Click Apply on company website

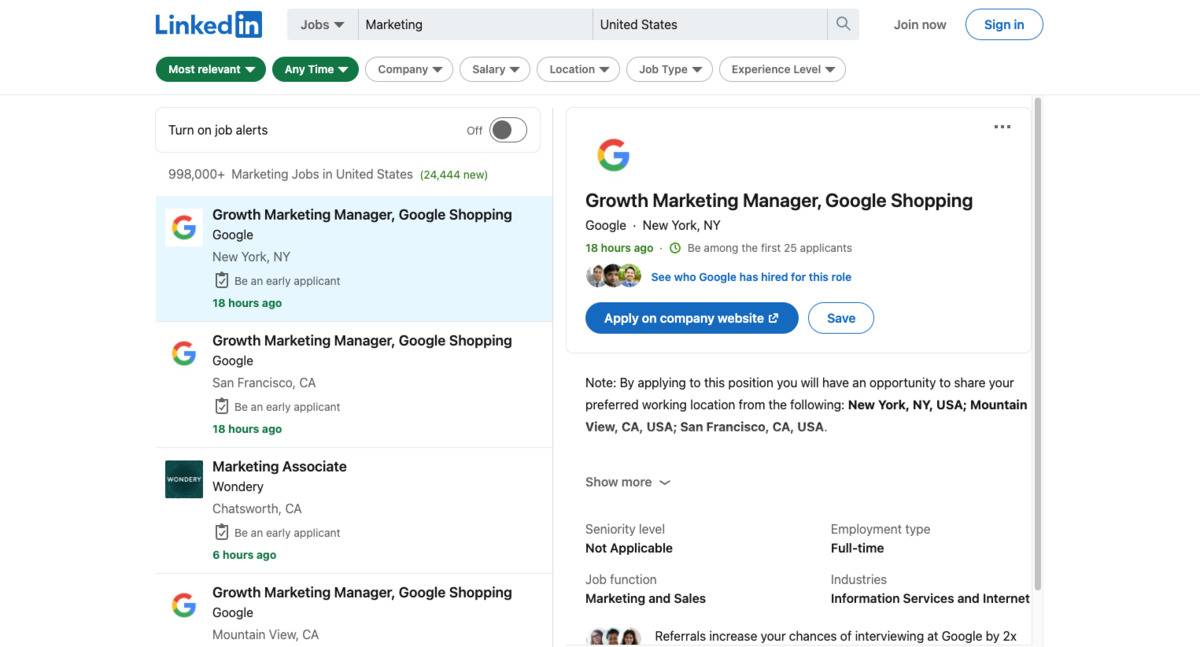pos(691,318)
